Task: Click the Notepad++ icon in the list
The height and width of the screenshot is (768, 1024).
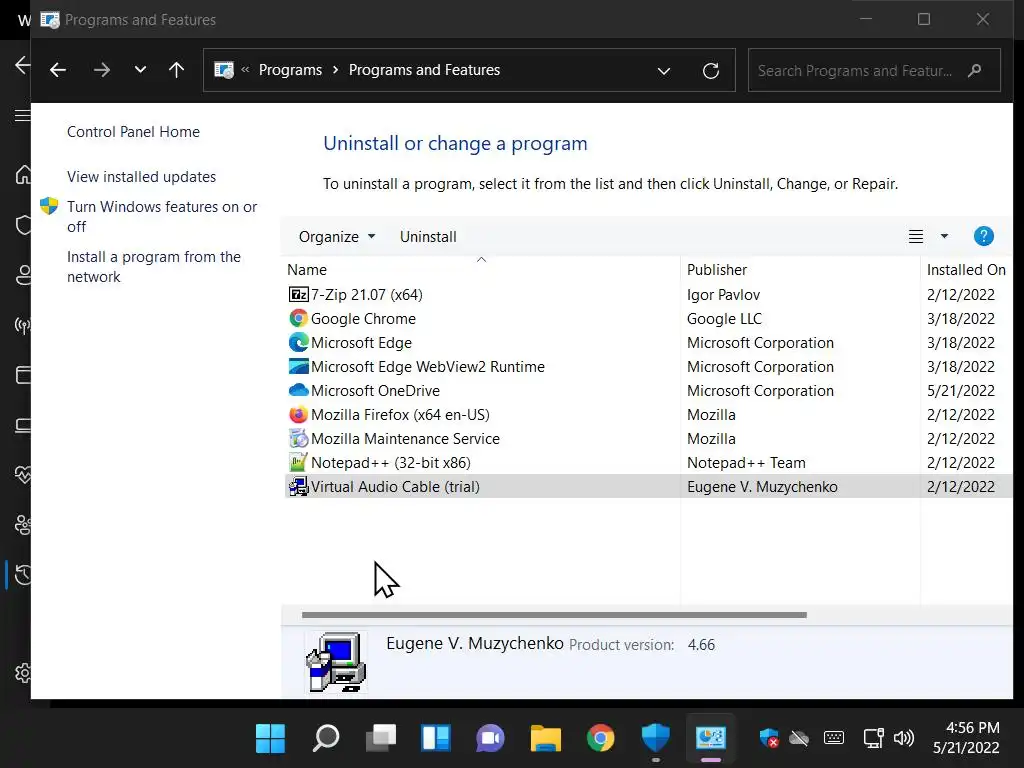Action: click(298, 462)
